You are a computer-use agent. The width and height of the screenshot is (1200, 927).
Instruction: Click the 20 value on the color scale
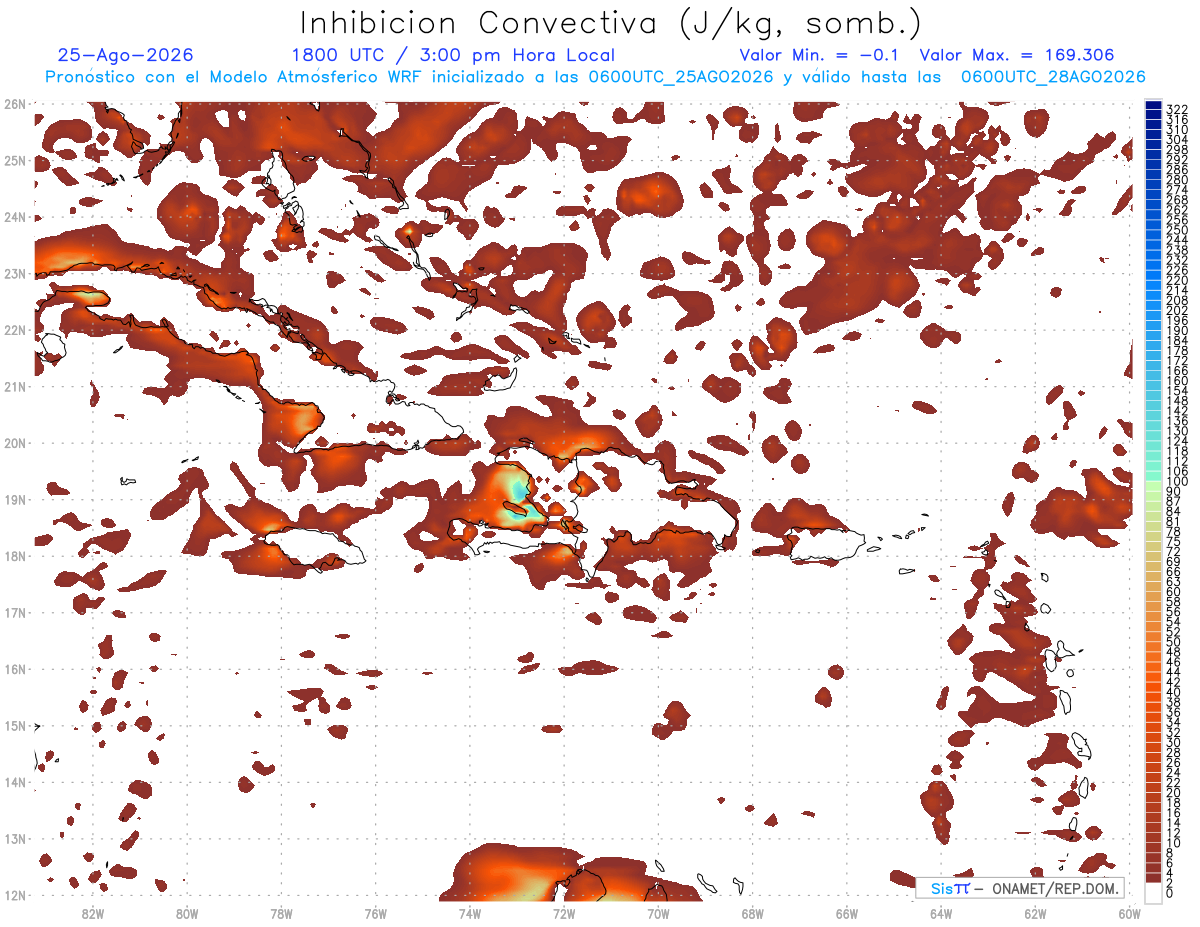tap(1174, 793)
